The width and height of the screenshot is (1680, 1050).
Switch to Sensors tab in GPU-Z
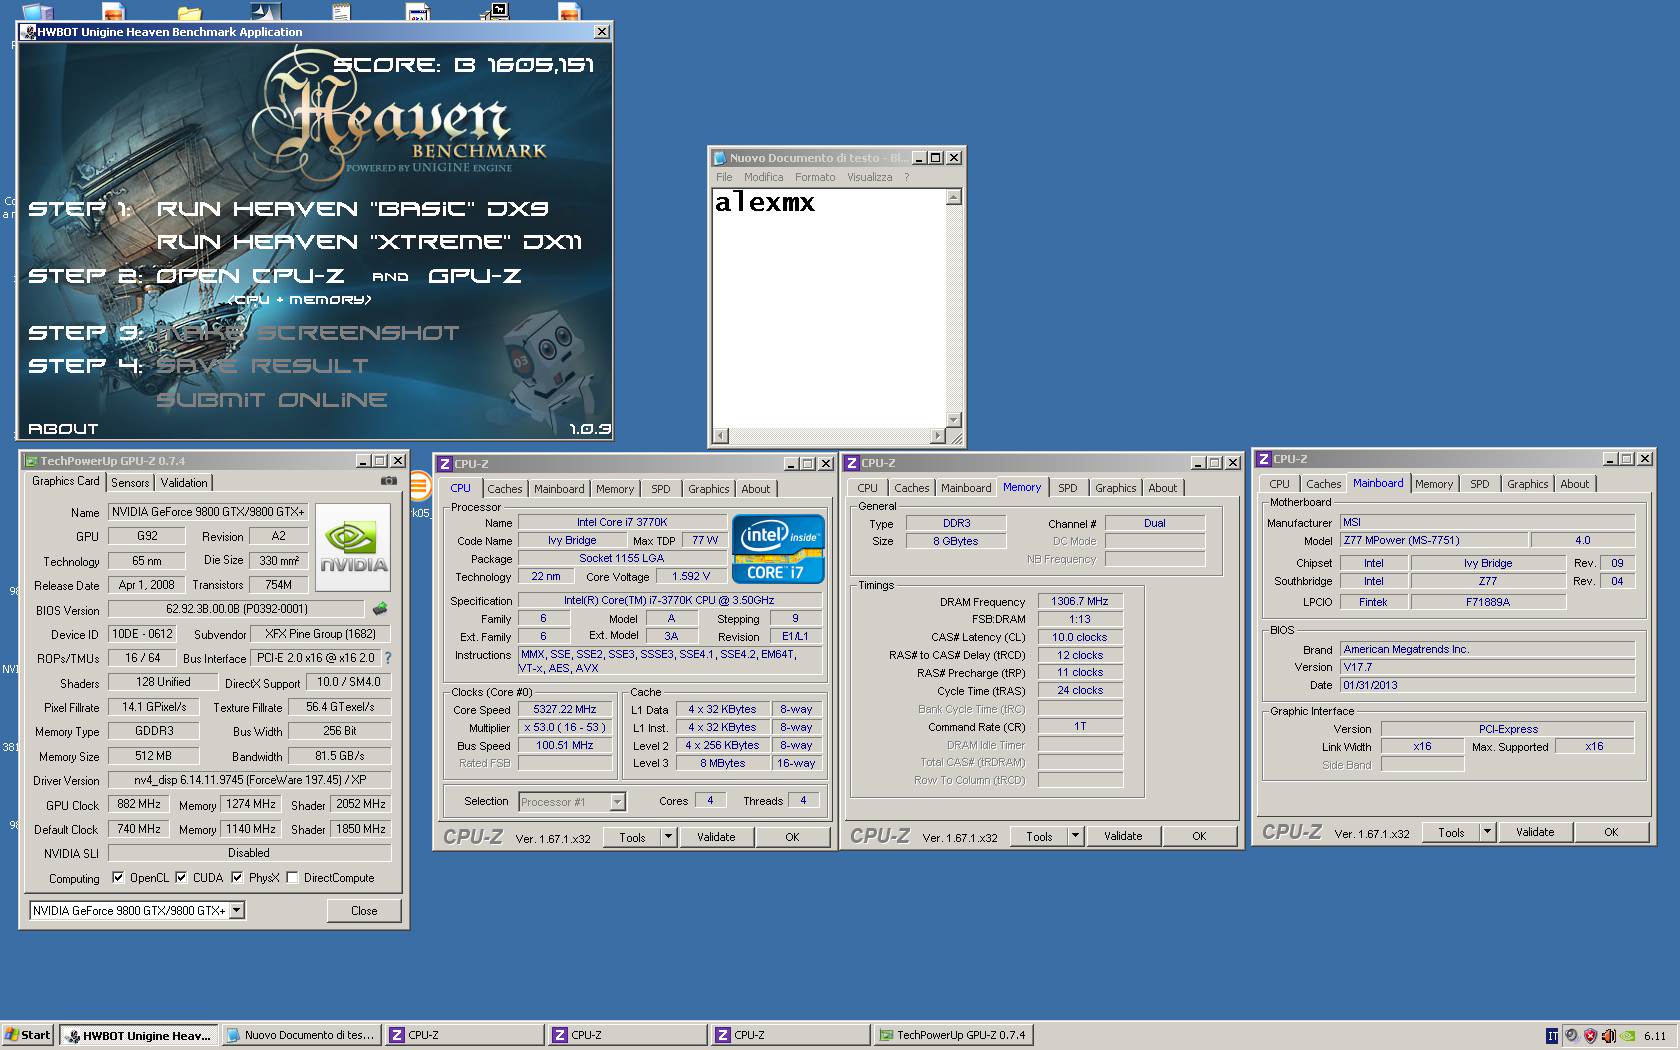(x=130, y=483)
